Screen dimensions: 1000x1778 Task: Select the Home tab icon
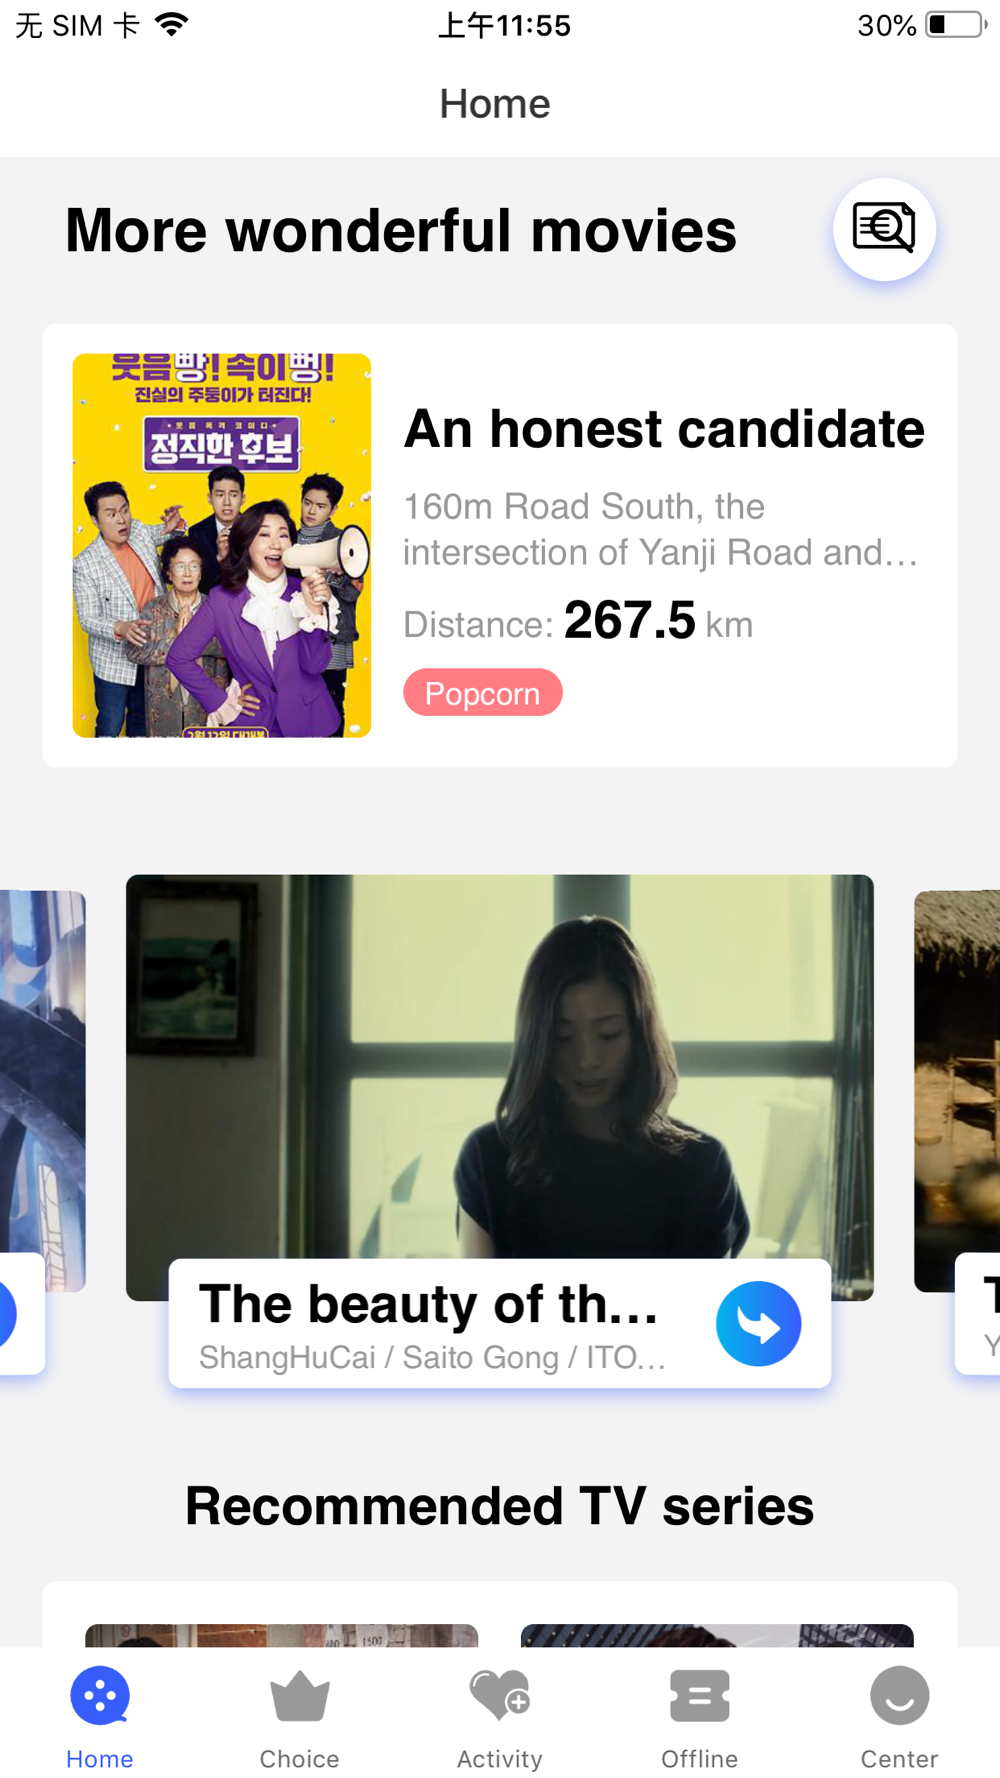tap(100, 1696)
